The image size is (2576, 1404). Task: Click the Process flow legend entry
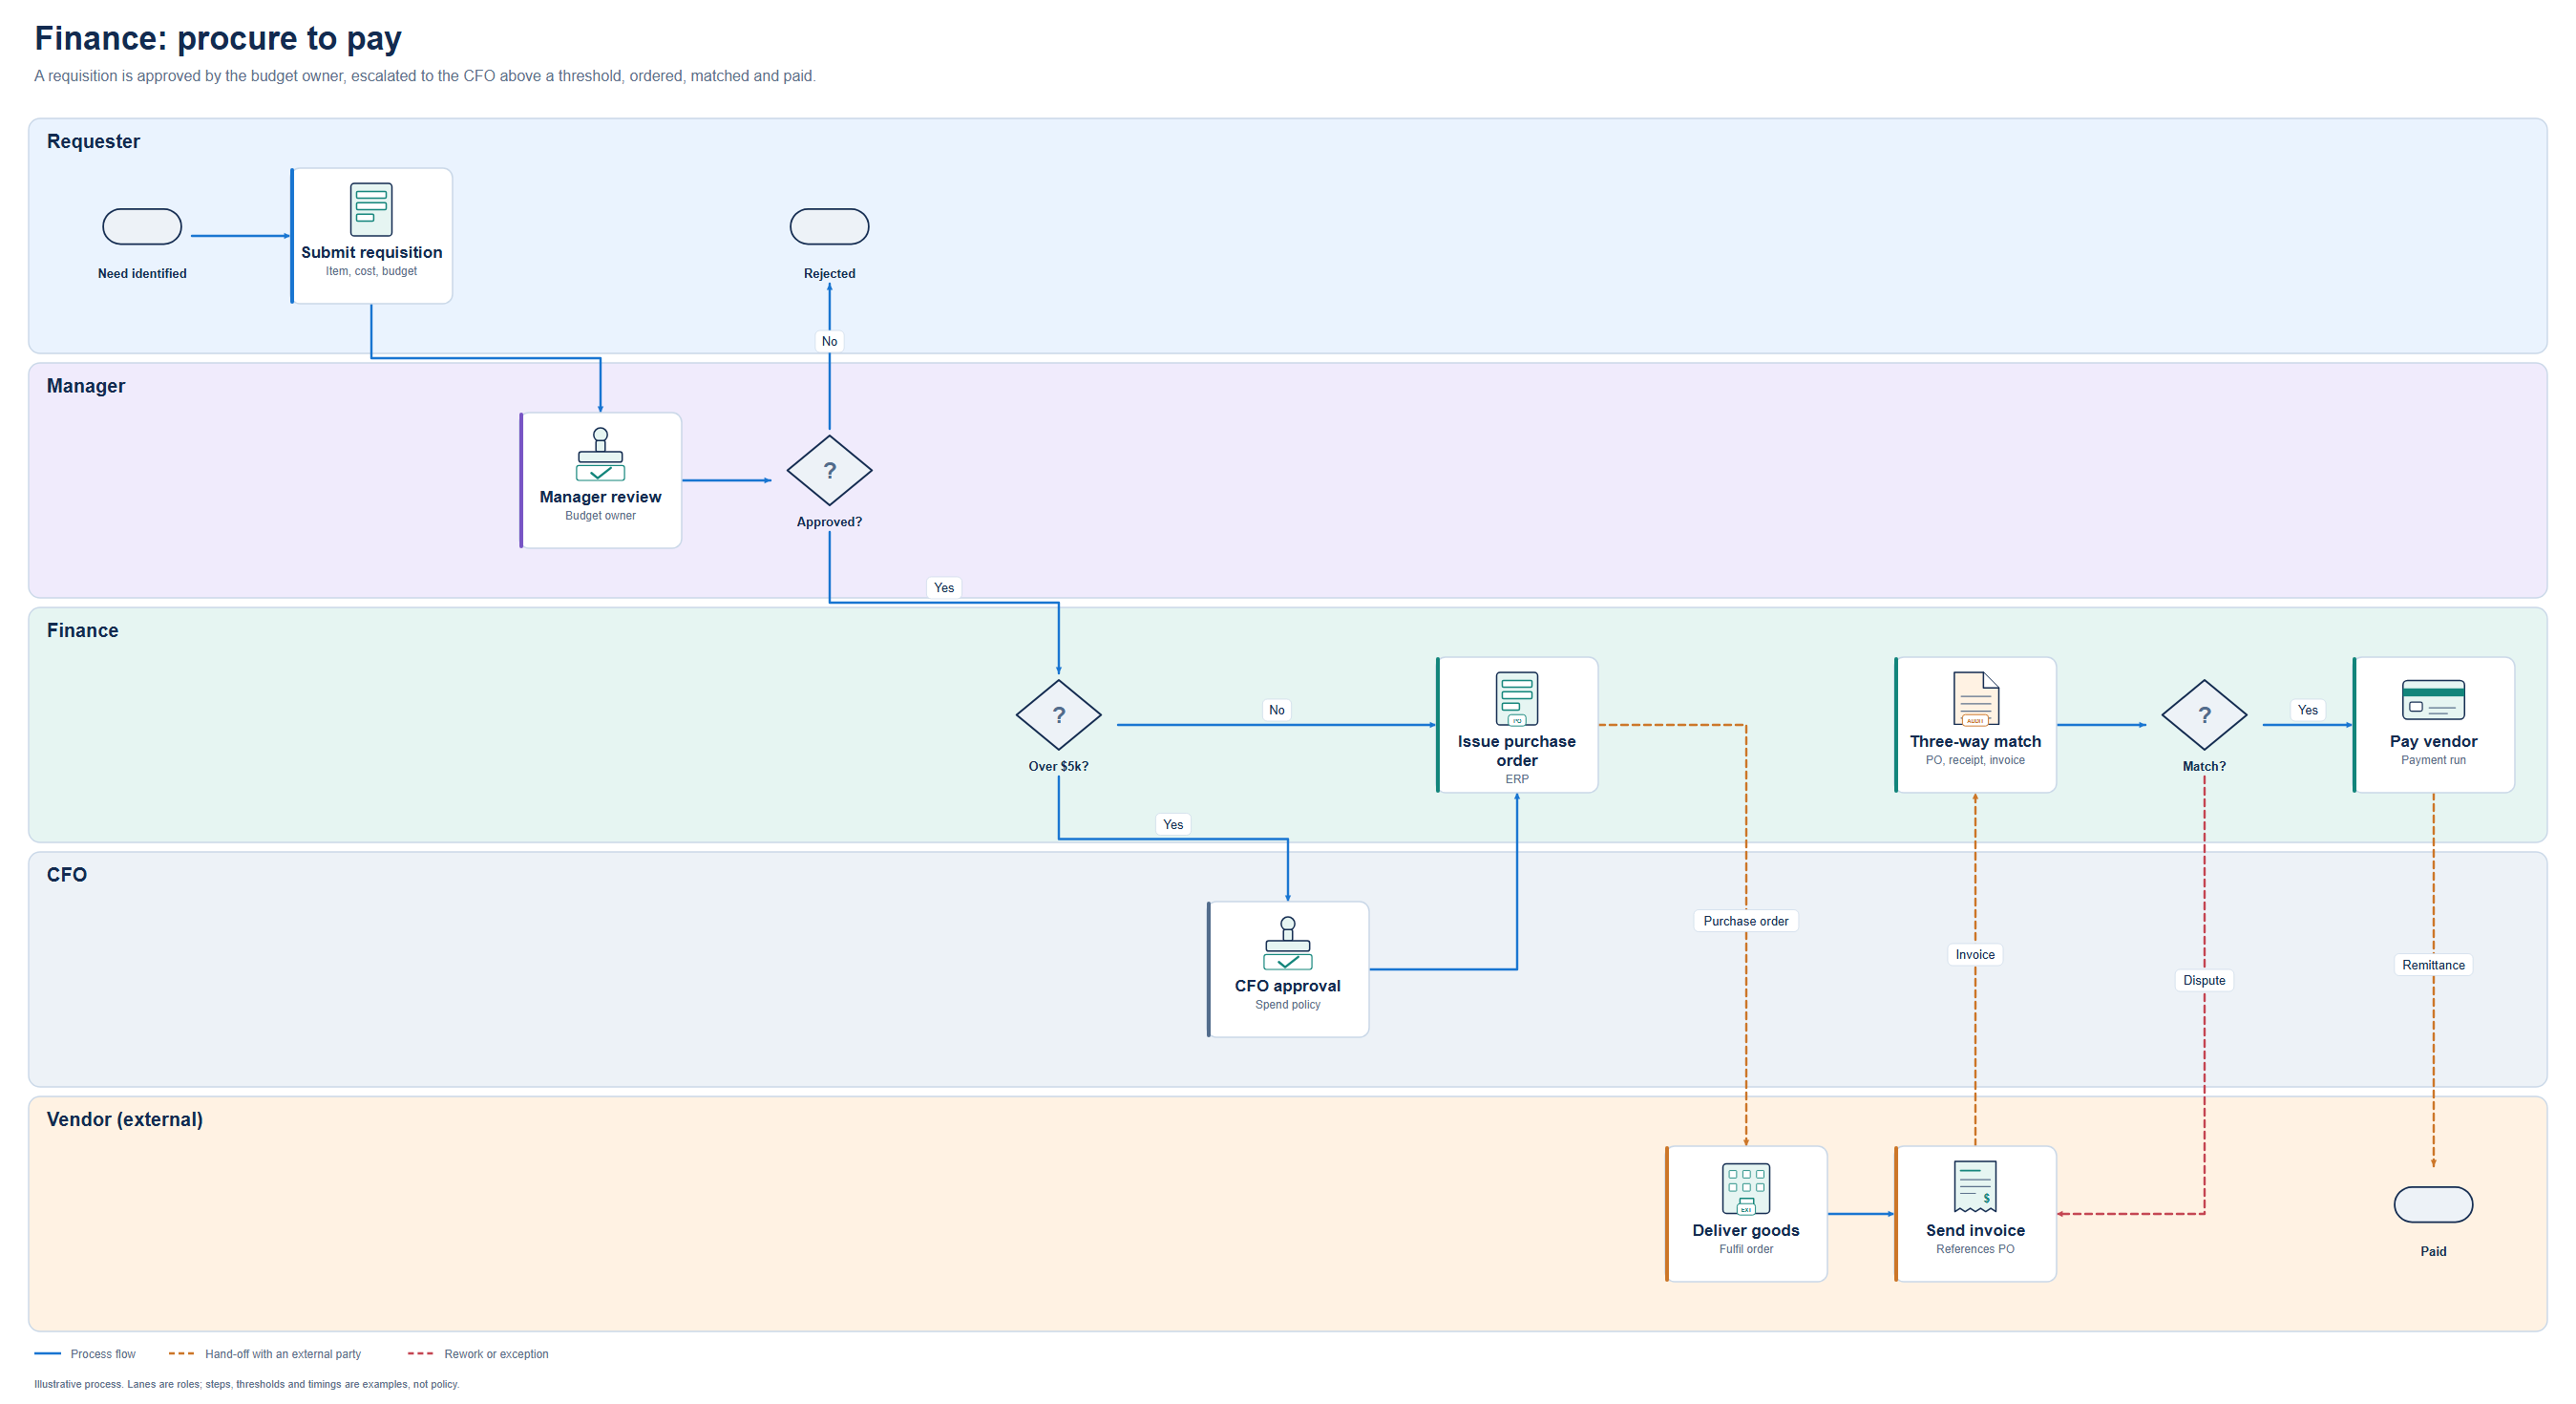(x=85, y=1354)
